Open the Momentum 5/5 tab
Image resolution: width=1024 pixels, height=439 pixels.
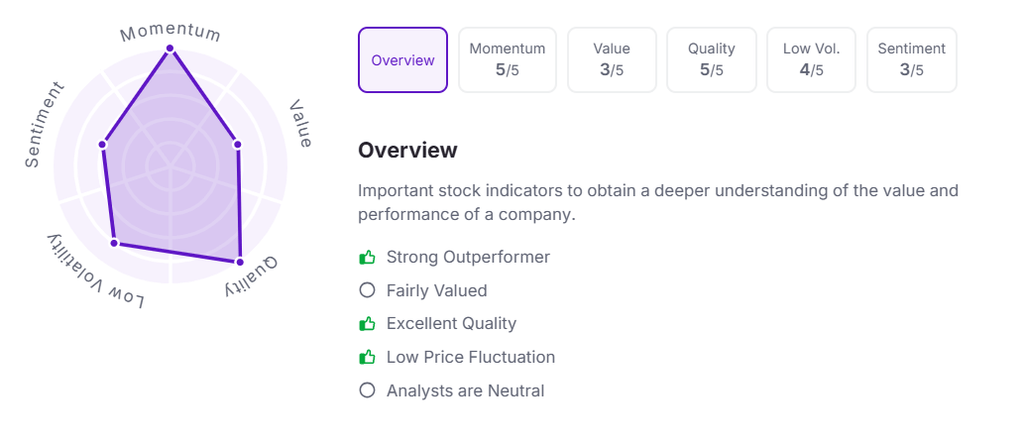point(507,60)
